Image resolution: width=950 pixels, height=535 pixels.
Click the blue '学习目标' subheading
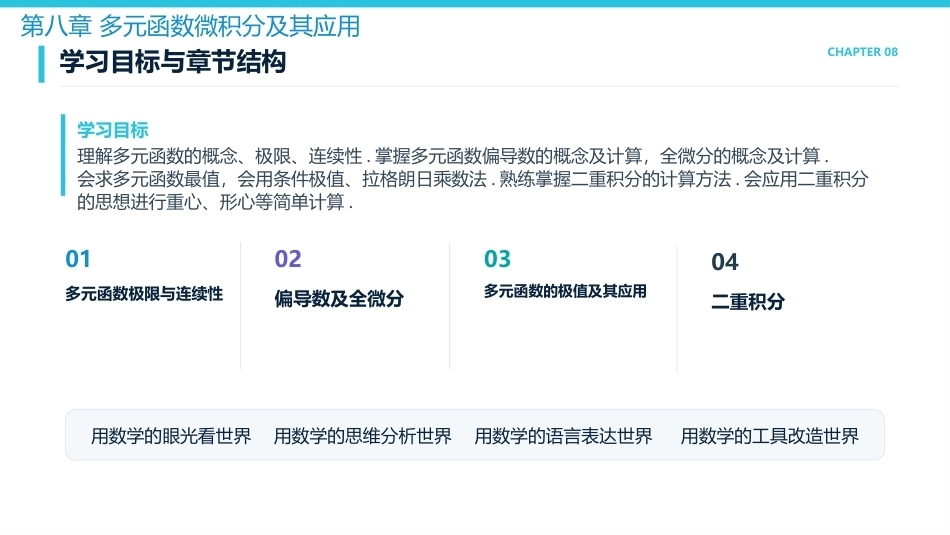click(x=113, y=130)
